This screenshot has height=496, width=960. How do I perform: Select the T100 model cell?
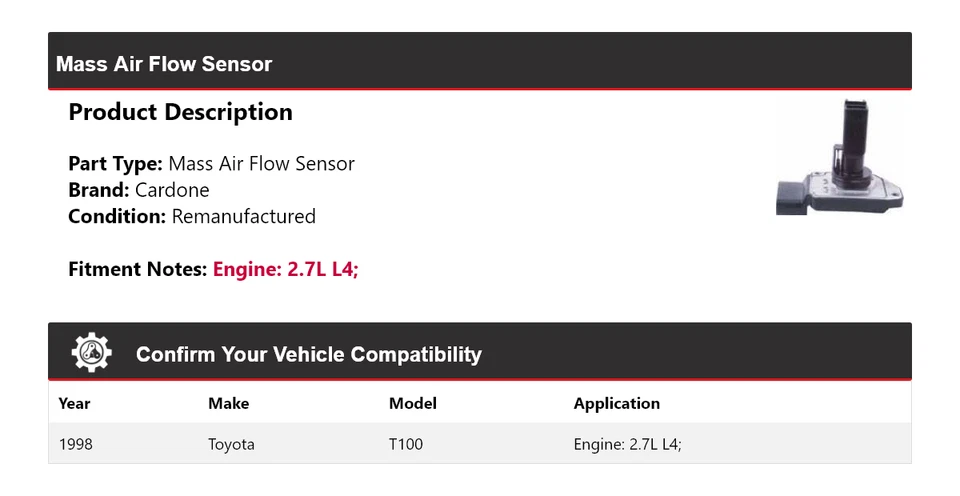(x=406, y=444)
